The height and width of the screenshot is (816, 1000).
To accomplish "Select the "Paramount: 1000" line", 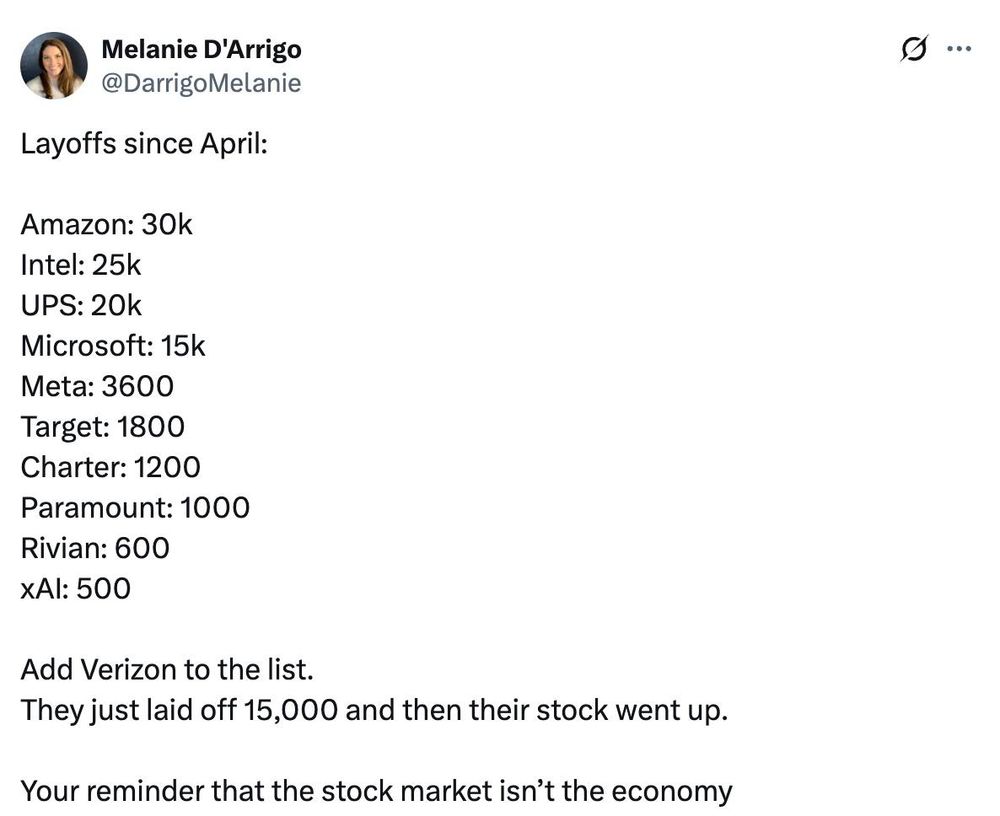I will pos(135,508).
